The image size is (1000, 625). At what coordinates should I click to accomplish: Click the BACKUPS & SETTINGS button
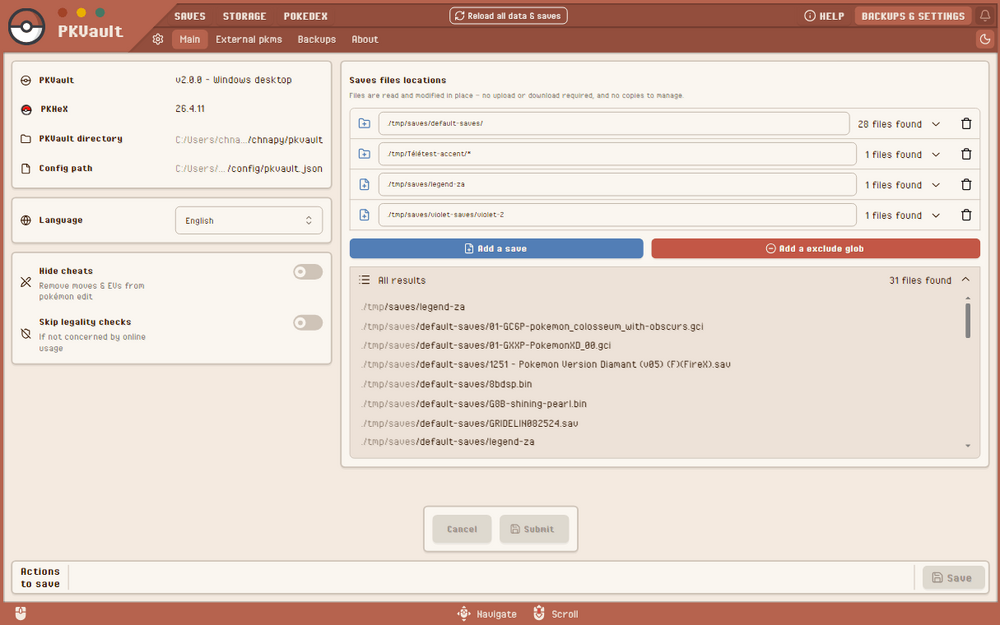click(913, 16)
